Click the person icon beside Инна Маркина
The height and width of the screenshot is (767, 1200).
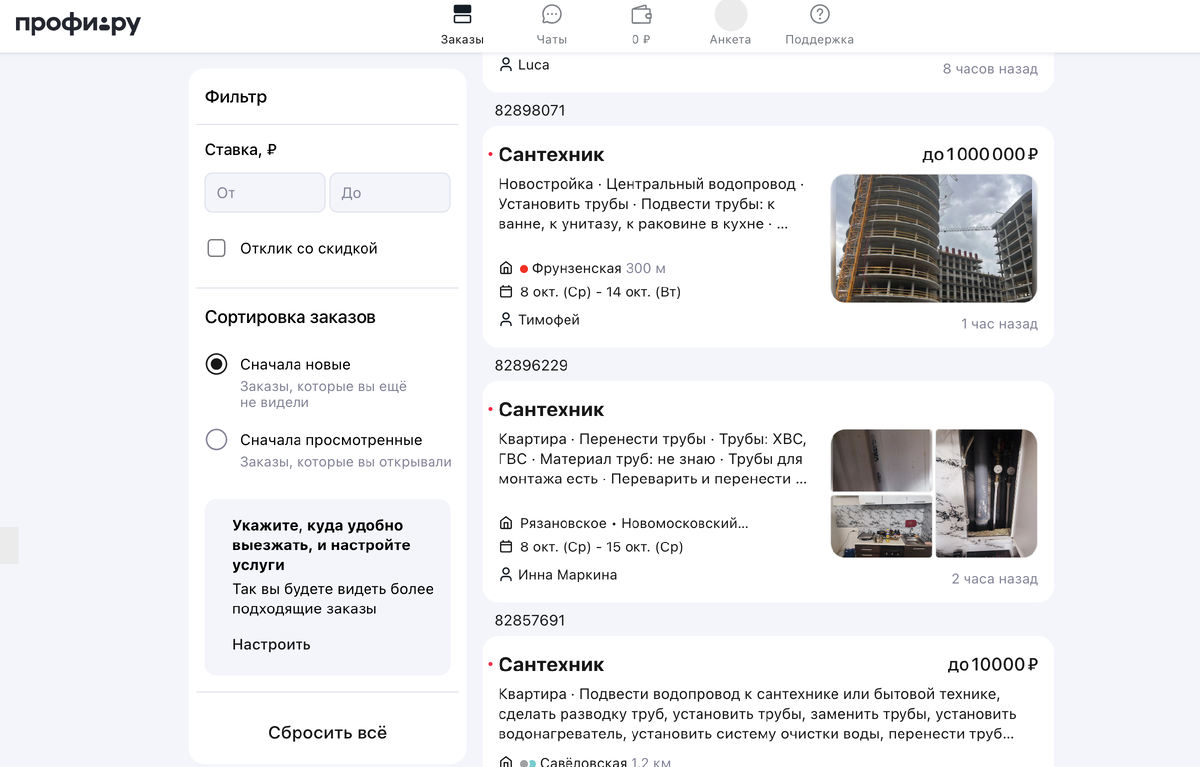(x=506, y=575)
